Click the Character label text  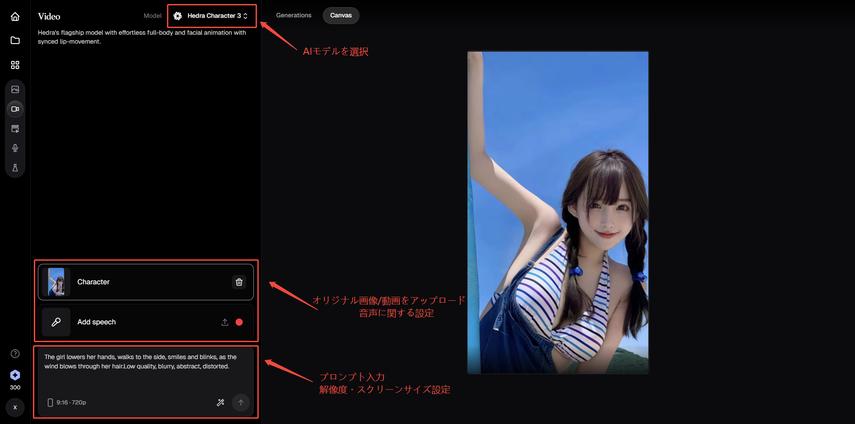click(x=93, y=282)
